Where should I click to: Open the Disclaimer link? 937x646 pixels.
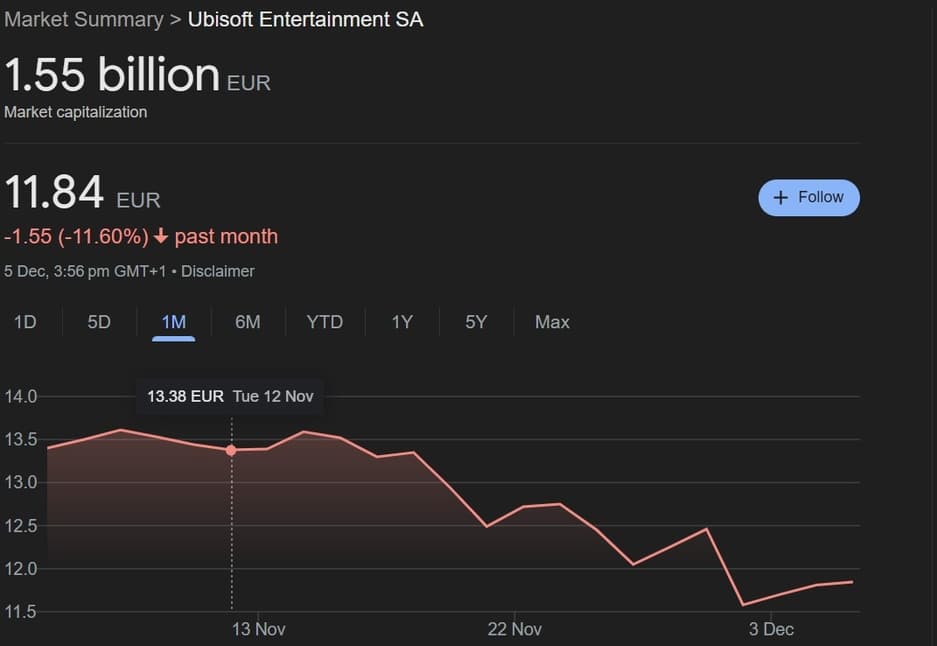218,271
